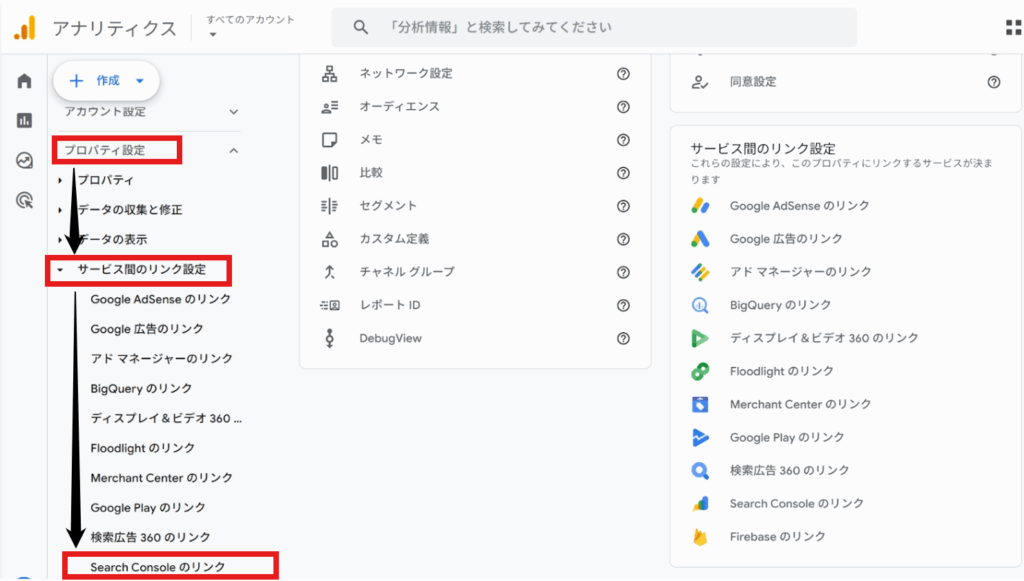Screen dimensions: 1024x581
Task: Click the 同意設定 consent icon
Action: (700, 82)
